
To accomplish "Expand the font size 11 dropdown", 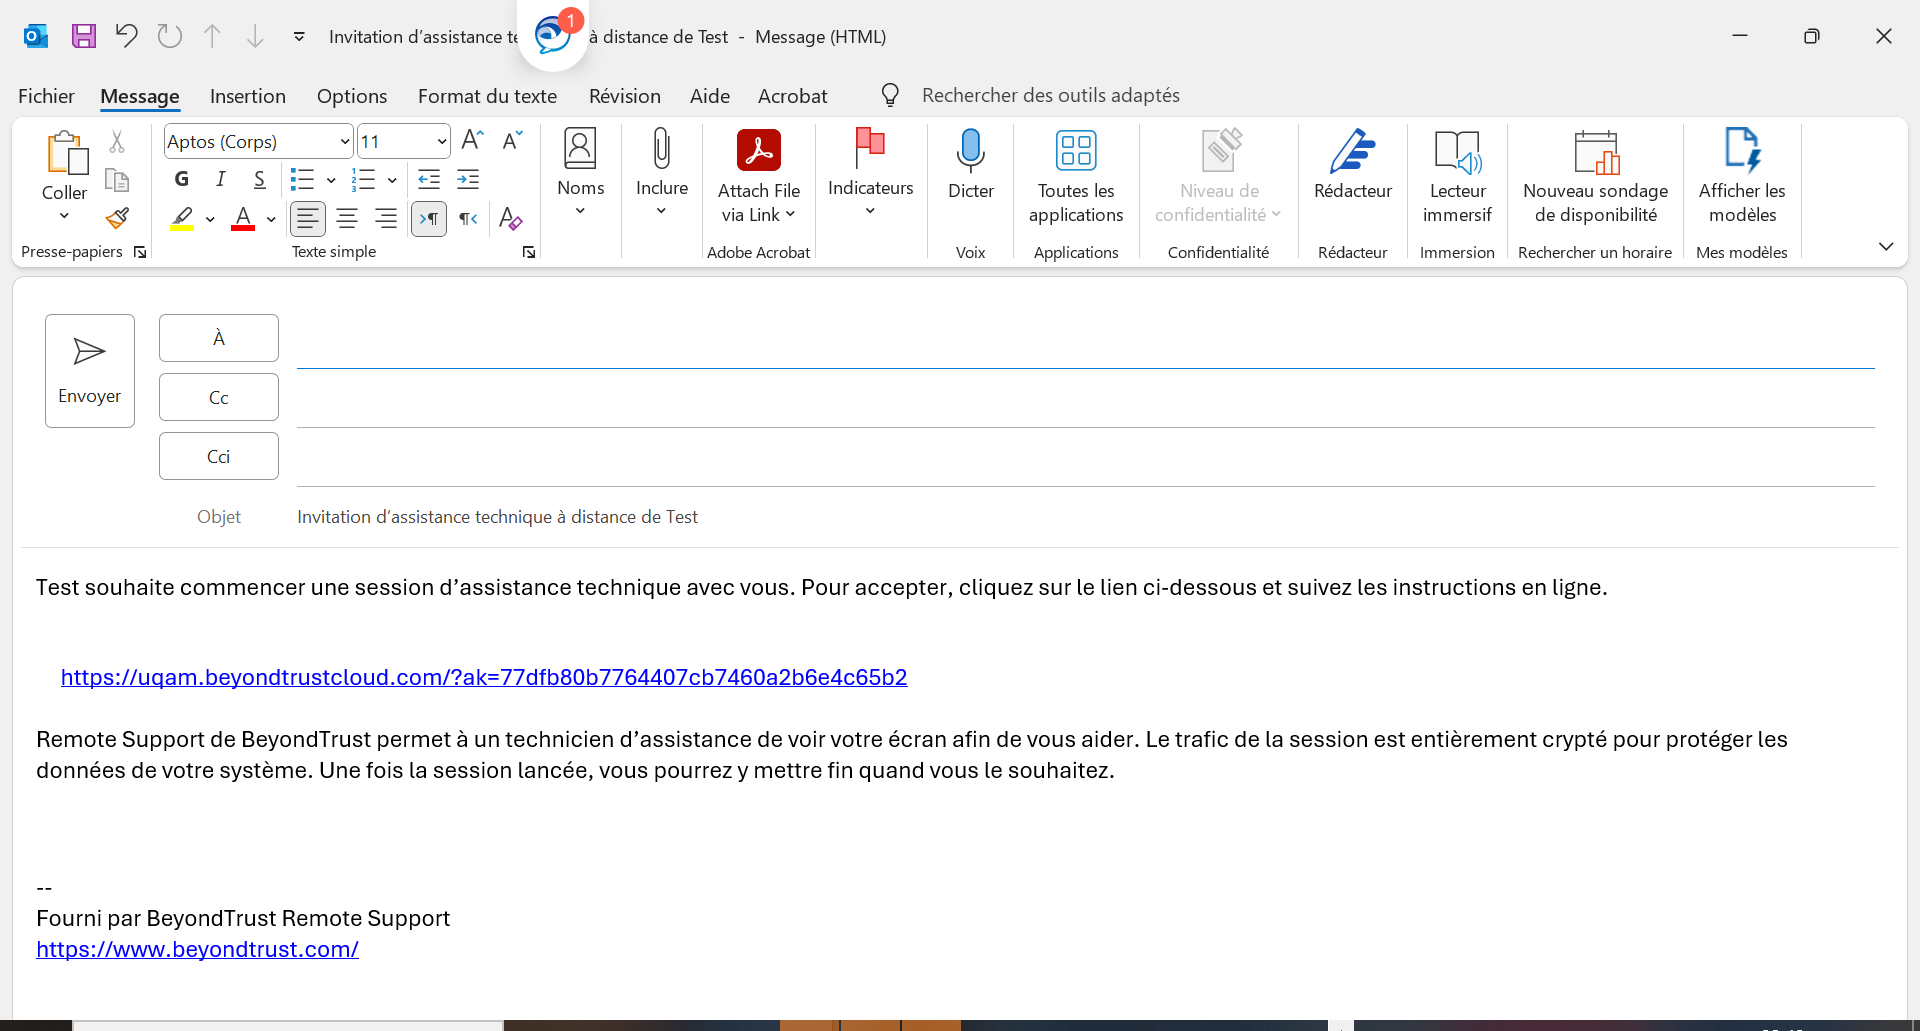I will [x=441, y=141].
